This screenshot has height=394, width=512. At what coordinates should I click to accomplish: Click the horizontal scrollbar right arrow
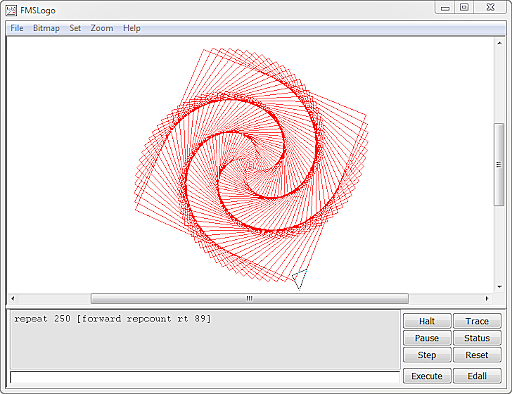tap(487, 298)
